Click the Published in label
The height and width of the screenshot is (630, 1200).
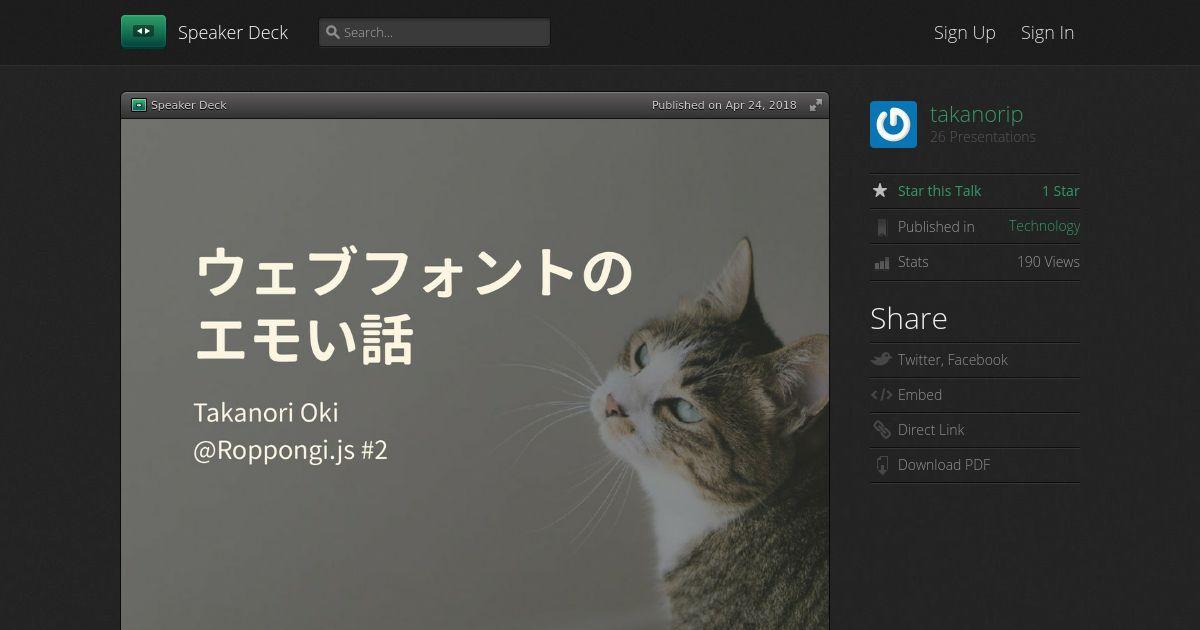coord(936,227)
